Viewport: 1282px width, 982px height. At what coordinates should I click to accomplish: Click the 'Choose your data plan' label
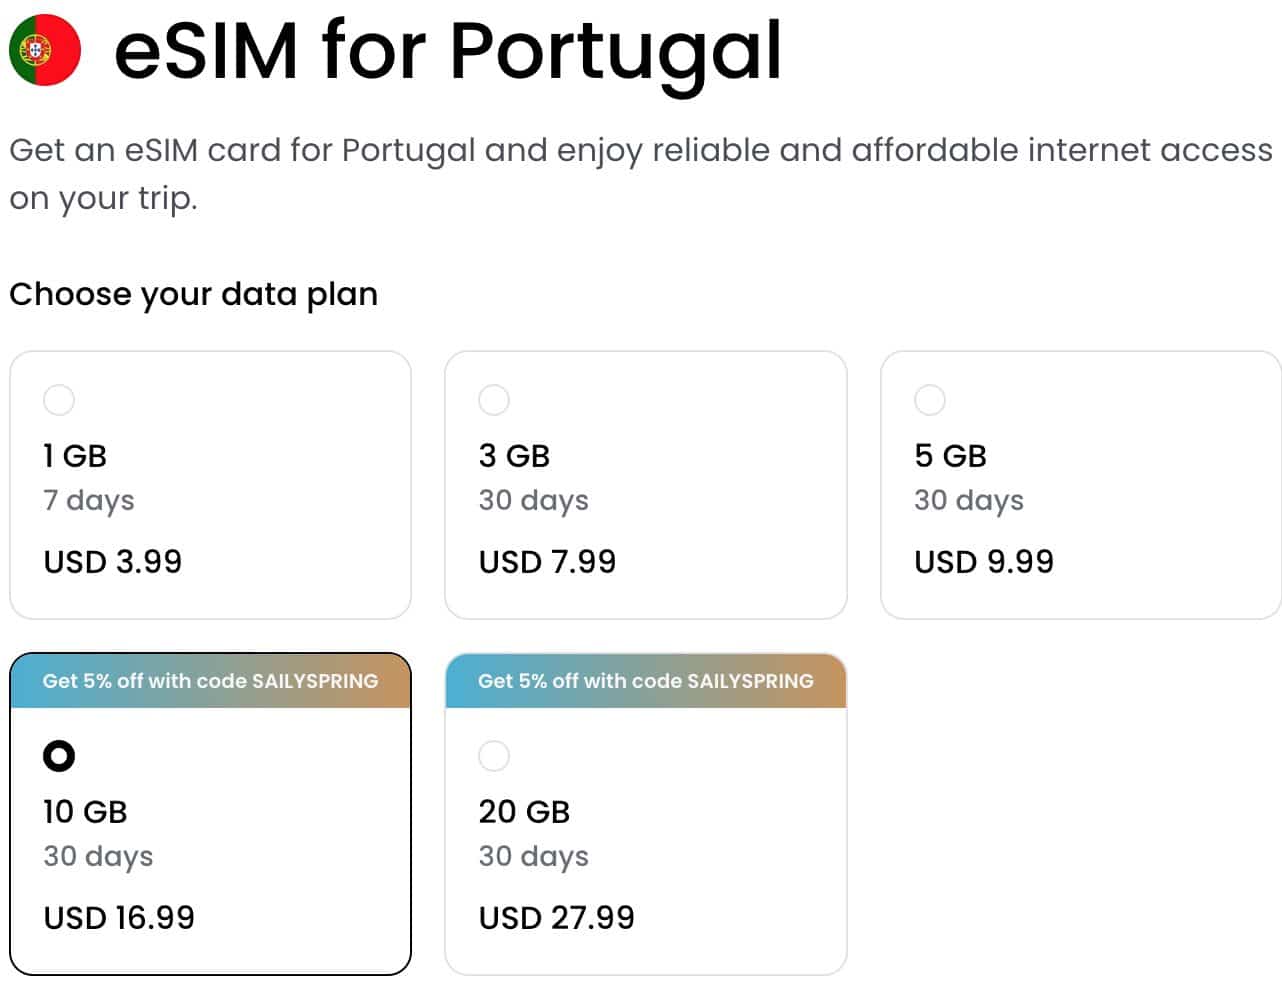[x=194, y=295]
